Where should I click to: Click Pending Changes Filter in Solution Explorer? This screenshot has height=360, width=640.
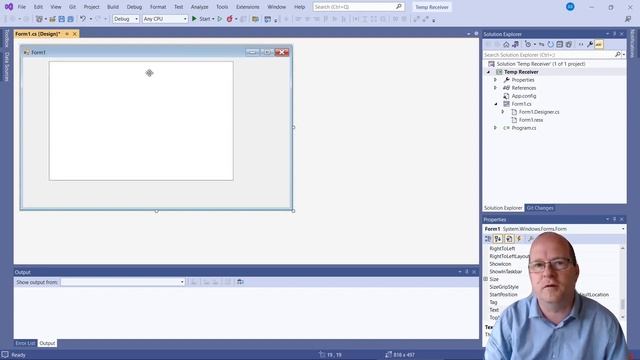pos(529,44)
